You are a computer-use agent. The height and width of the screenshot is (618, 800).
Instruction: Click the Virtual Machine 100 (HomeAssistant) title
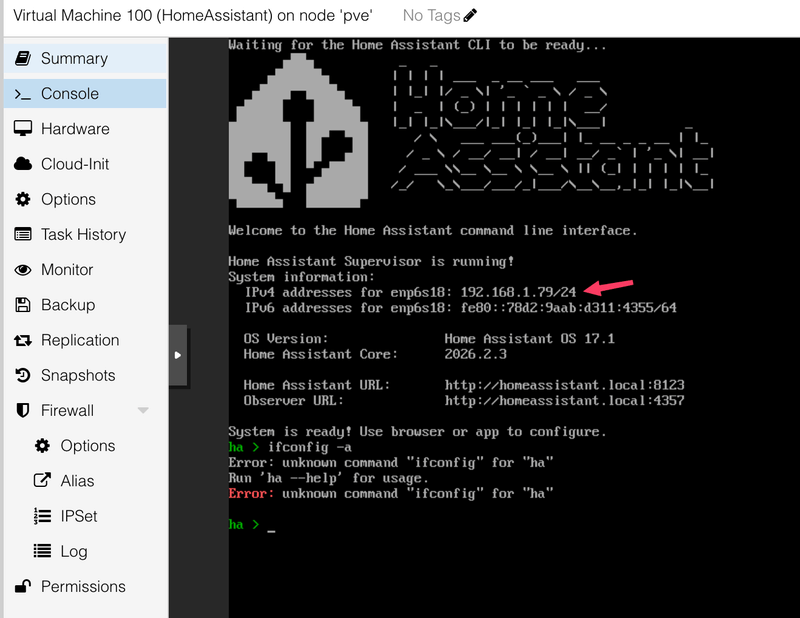coord(193,15)
